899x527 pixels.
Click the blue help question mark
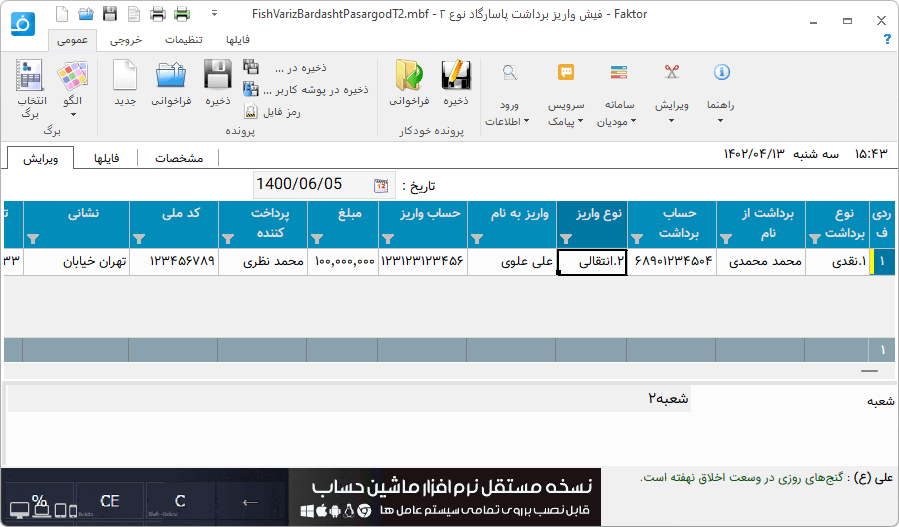888,39
